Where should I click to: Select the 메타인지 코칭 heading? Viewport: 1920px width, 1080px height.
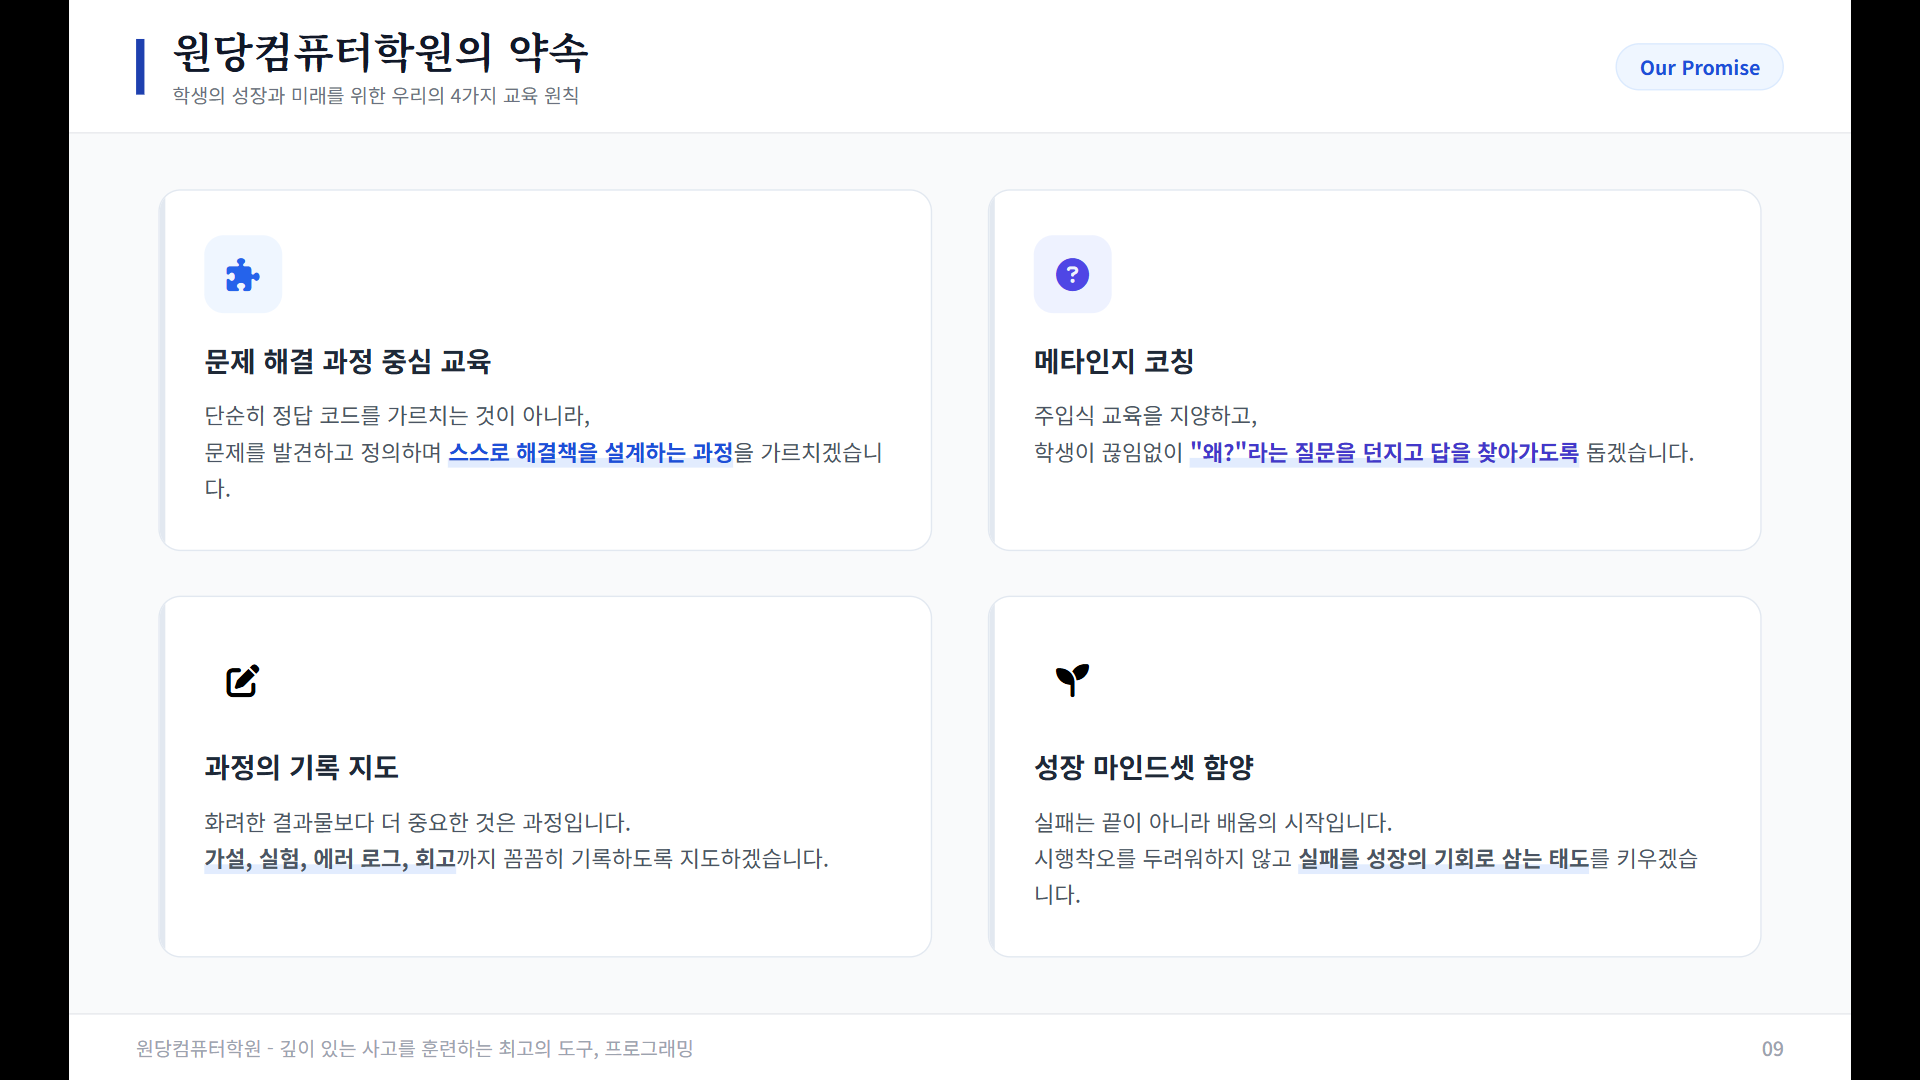click(x=1114, y=362)
